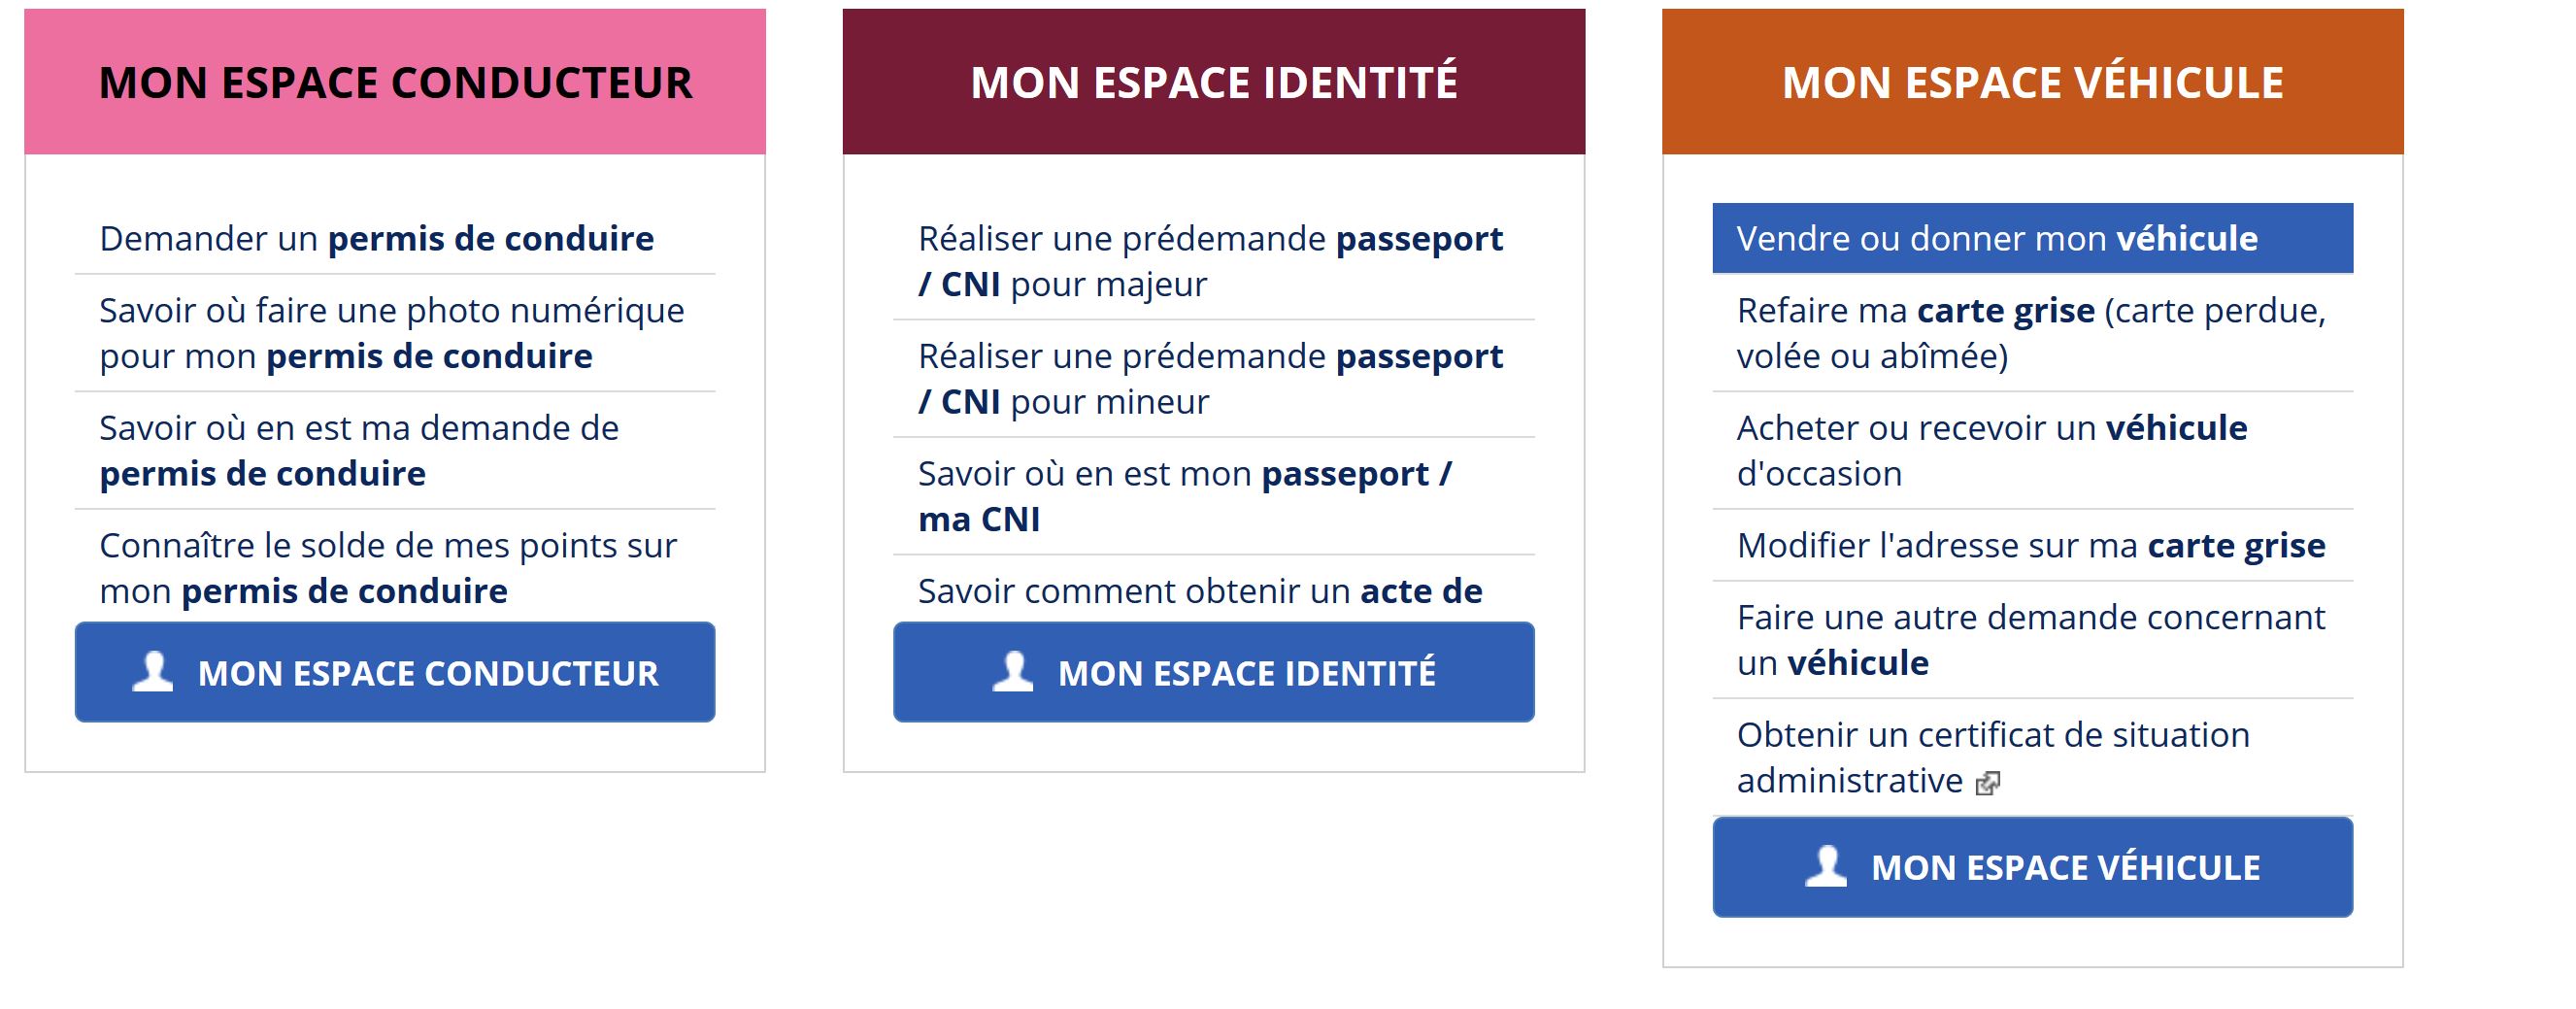Track où en est mon passeport

(1185, 496)
